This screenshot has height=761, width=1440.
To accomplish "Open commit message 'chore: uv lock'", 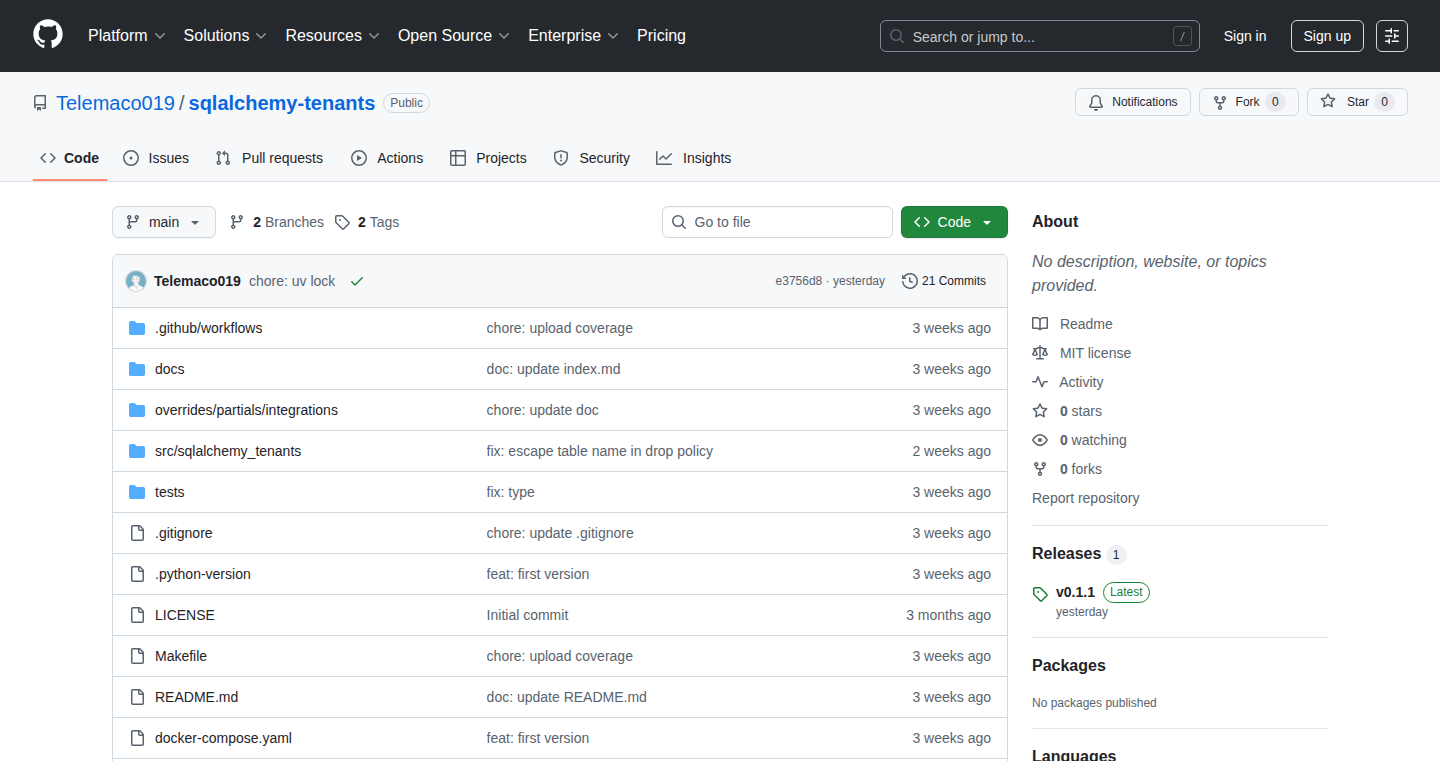I will pos(292,281).
